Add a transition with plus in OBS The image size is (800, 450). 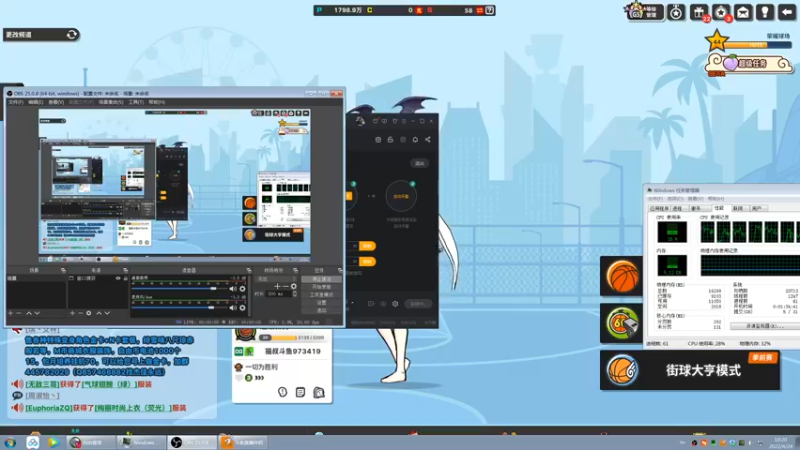(277, 286)
